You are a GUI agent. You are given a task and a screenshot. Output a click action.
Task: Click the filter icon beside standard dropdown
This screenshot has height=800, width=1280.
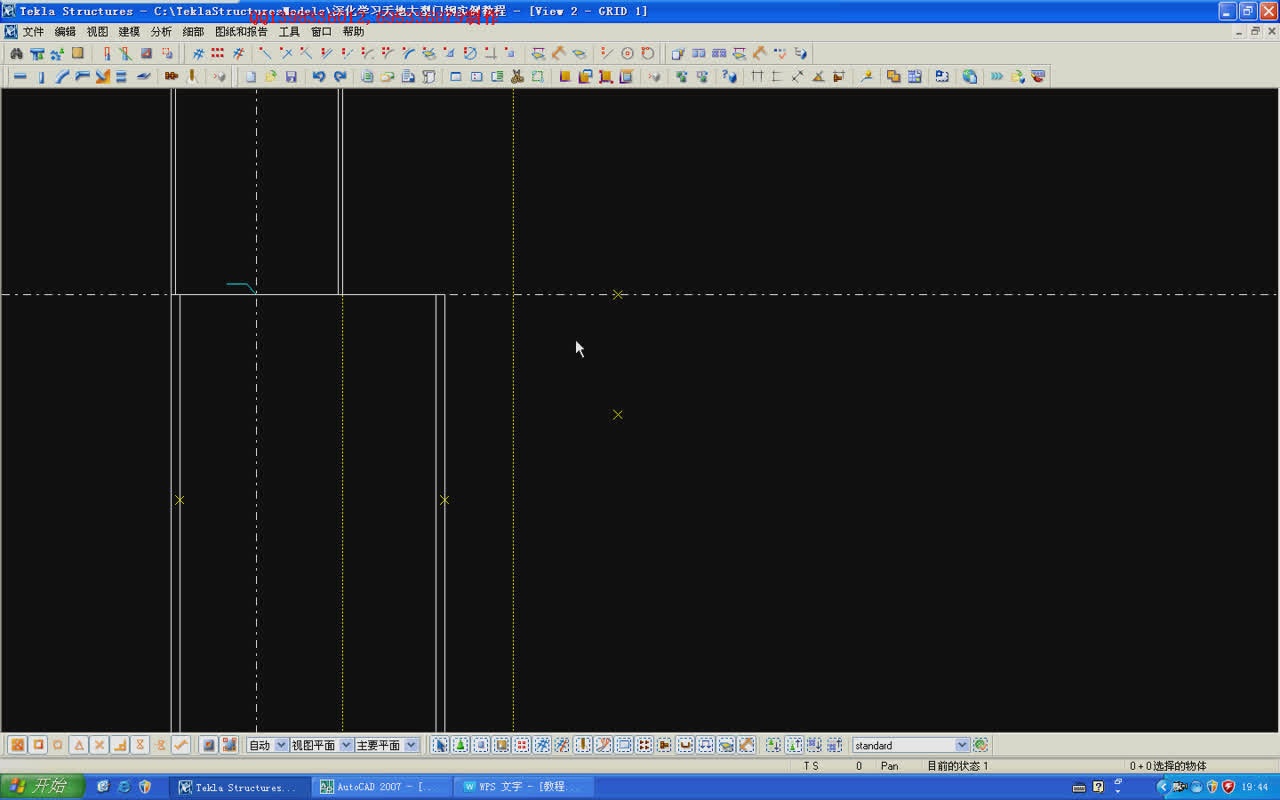coord(981,745)
